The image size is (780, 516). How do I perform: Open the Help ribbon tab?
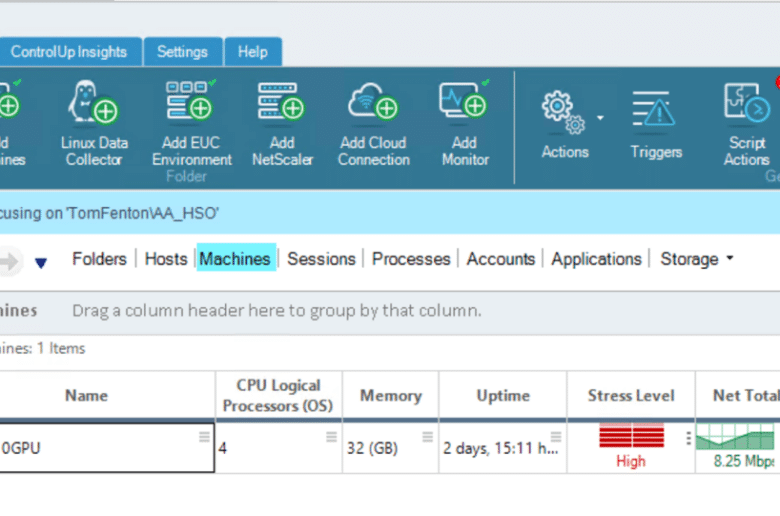[253, 52]
